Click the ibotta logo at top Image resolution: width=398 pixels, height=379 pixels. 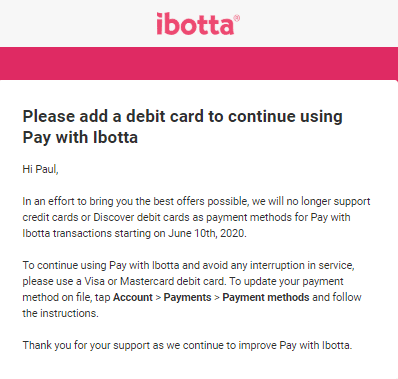pyautogui.click(x=198, y=24)
